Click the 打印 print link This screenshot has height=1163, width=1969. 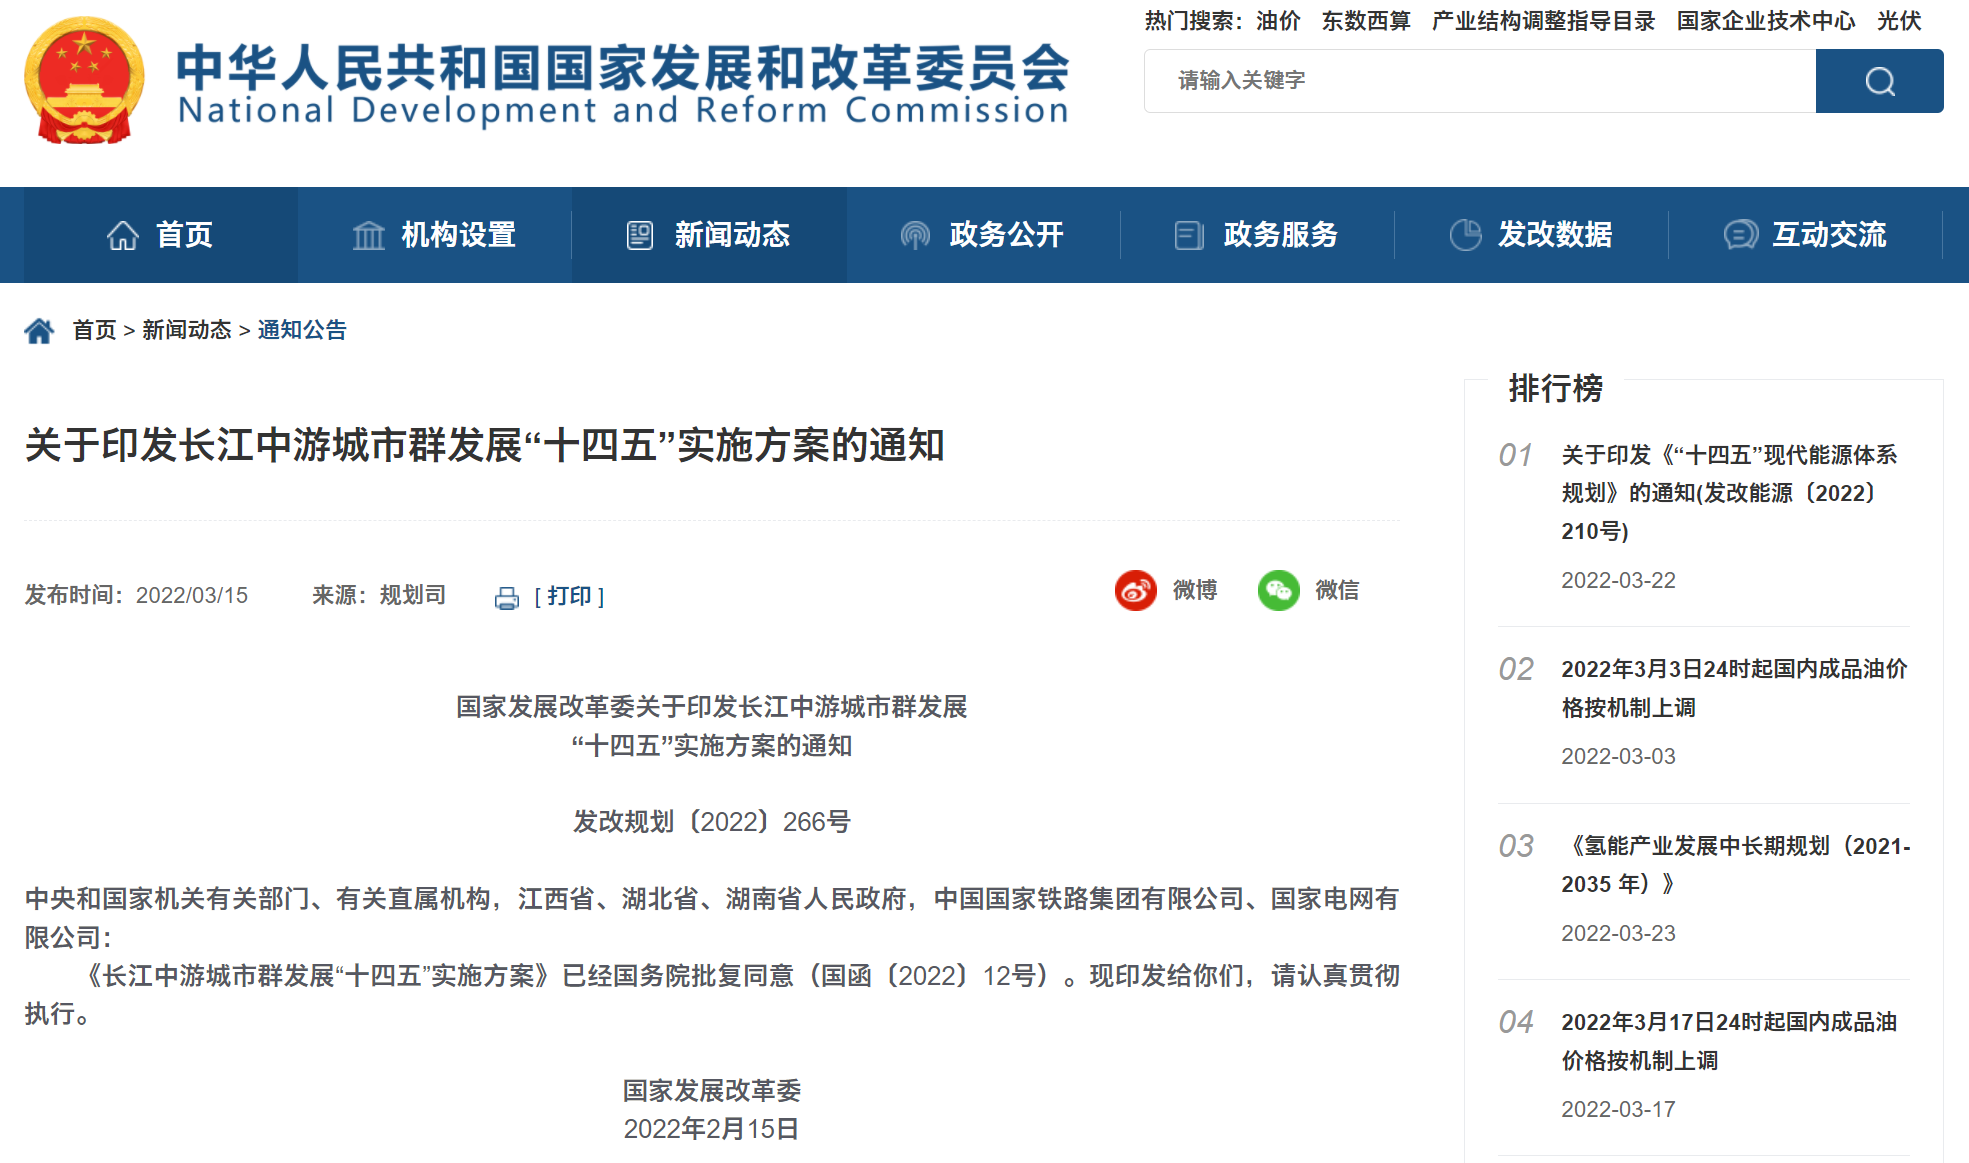[x=569, y=596]
